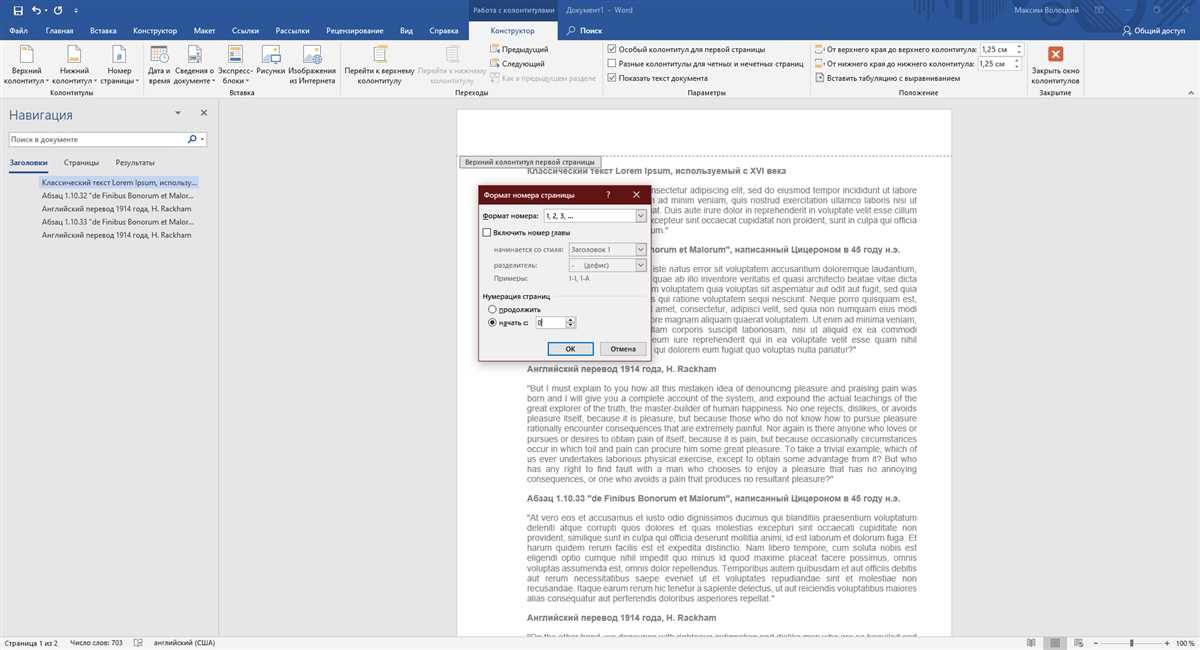
Task: Click the начать с number field
Action: pyautogui.click(x=549, y=323)
